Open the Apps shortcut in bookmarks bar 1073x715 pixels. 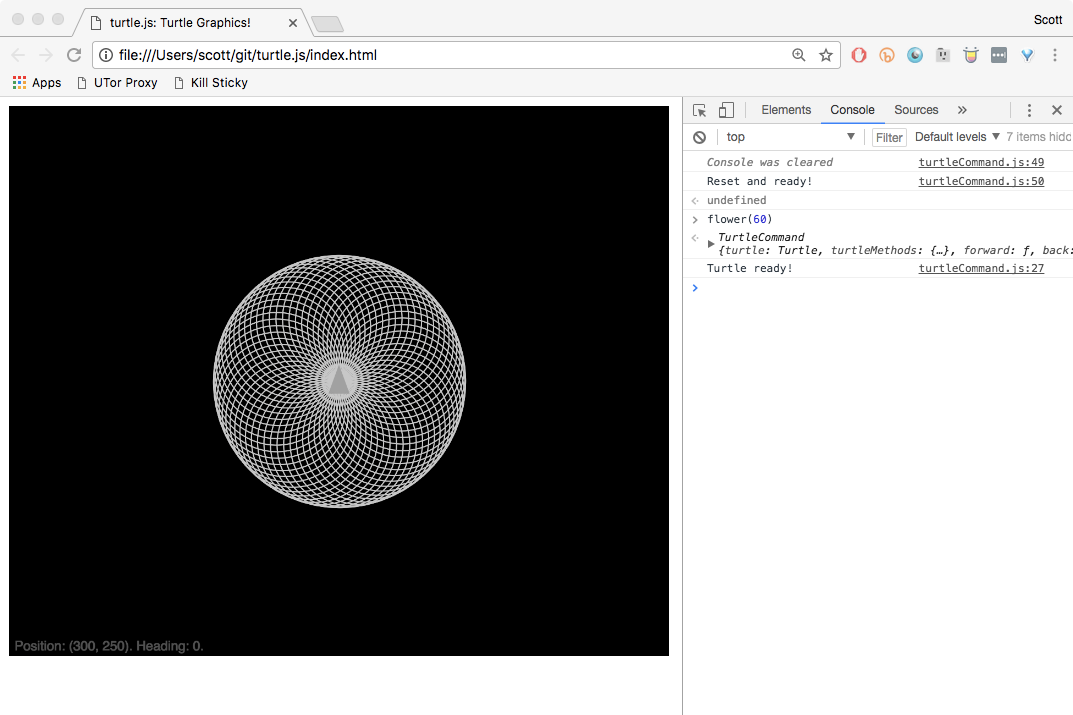point(37,83)
